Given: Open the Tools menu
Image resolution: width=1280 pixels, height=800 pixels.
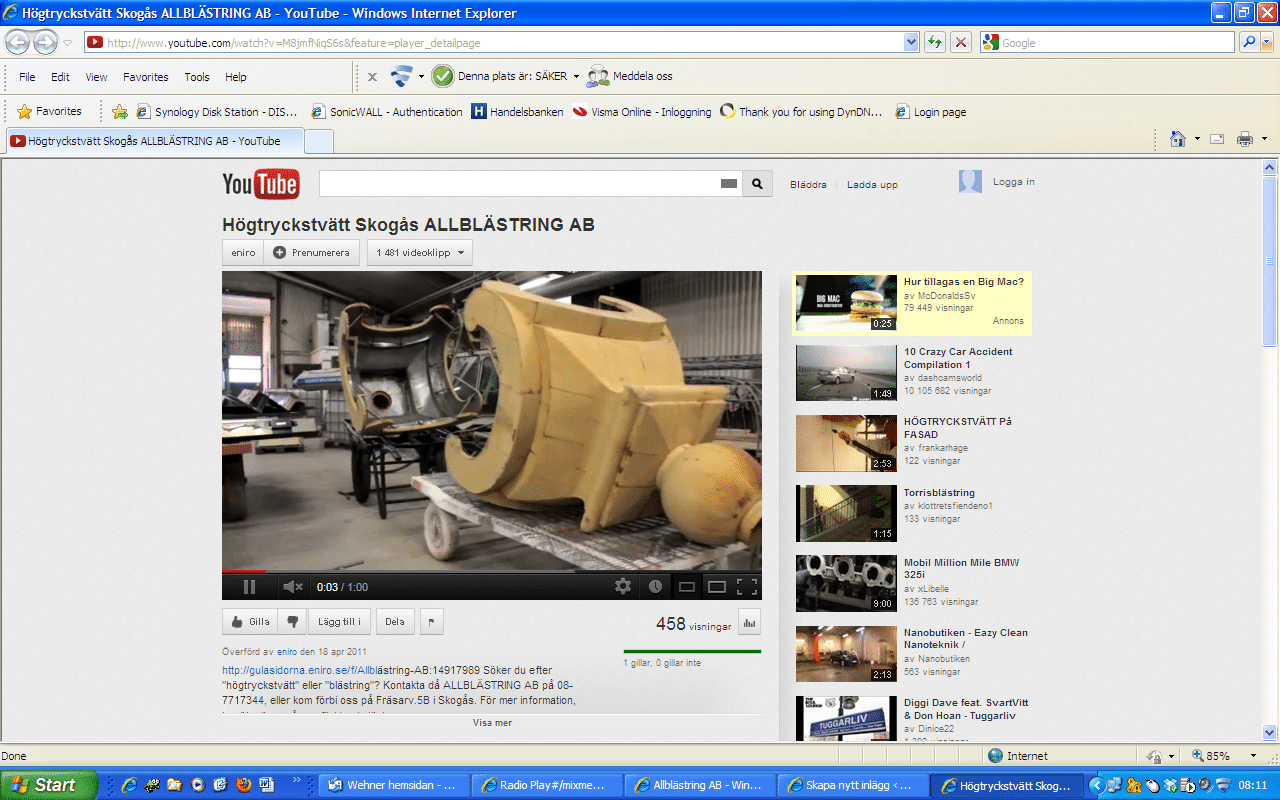Looking at the screenshot, I should click(197, 77).
